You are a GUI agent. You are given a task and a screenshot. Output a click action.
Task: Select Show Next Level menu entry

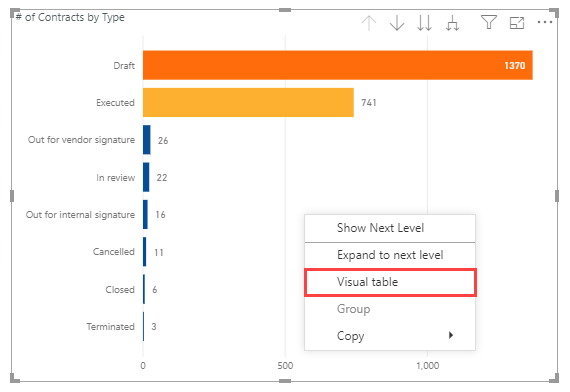click(390, 228)
